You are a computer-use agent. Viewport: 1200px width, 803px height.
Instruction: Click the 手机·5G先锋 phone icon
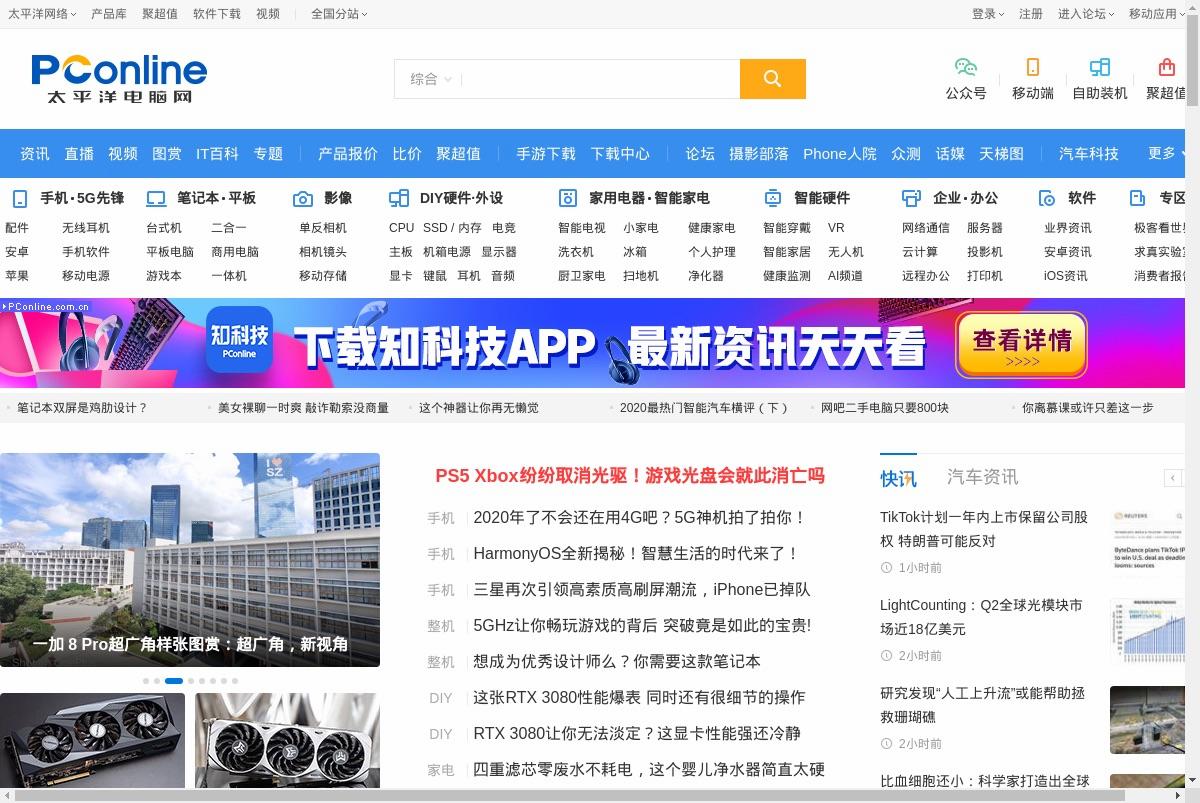tap(20, 198)
